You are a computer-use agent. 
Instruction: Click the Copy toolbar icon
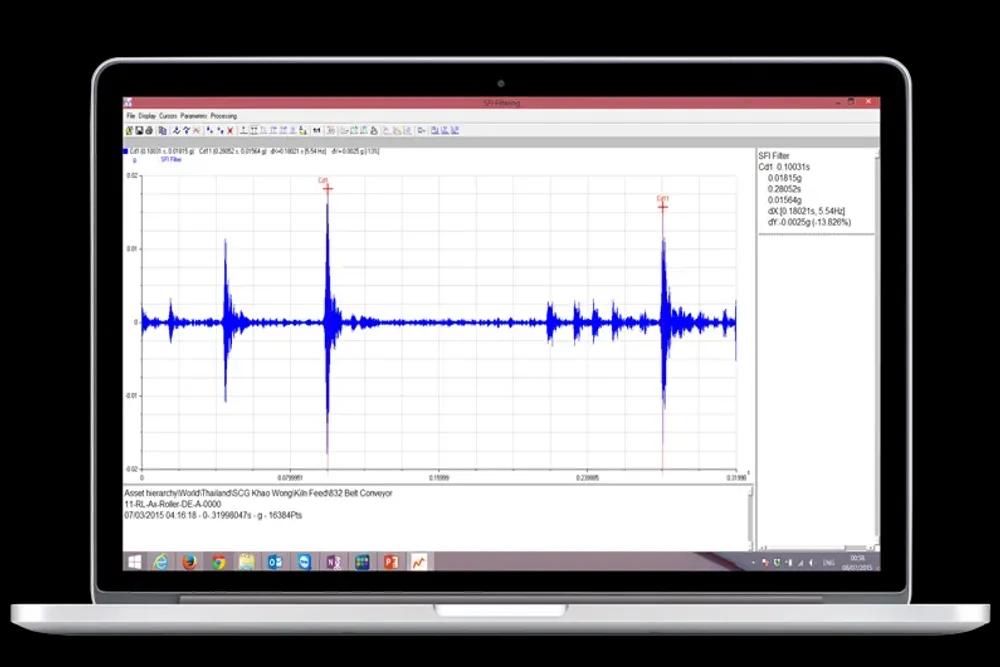tap(162, 130)
